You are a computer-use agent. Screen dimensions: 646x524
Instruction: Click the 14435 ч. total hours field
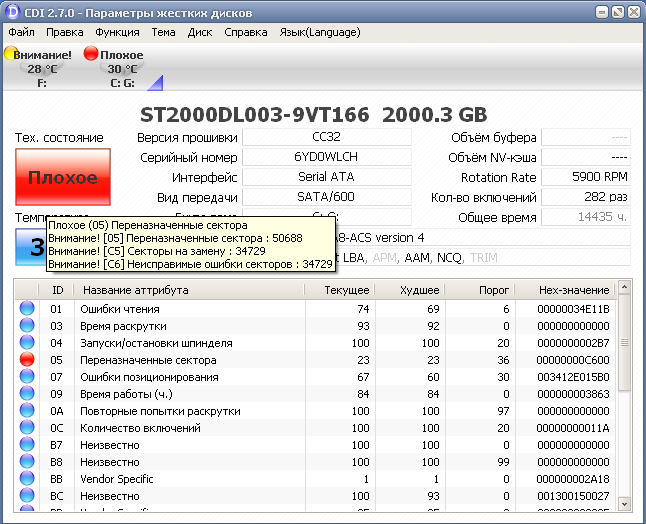tap(586, 217)
